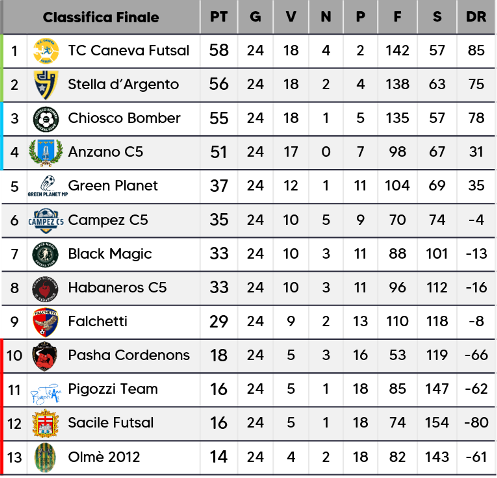Click the Black Magic team logo
This screenshot has width=497, height=478.
click(46, 254)
